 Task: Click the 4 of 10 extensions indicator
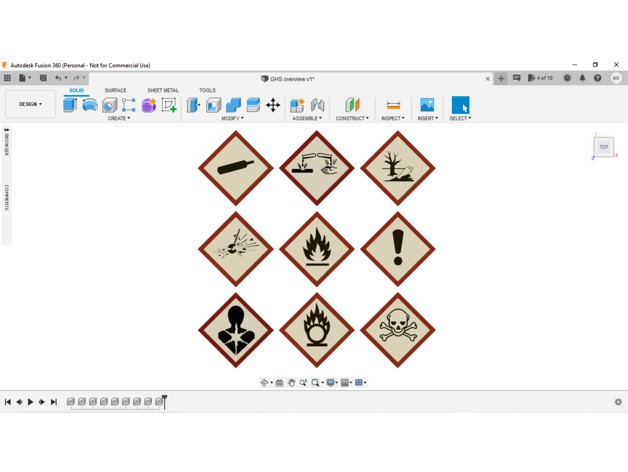540,78
